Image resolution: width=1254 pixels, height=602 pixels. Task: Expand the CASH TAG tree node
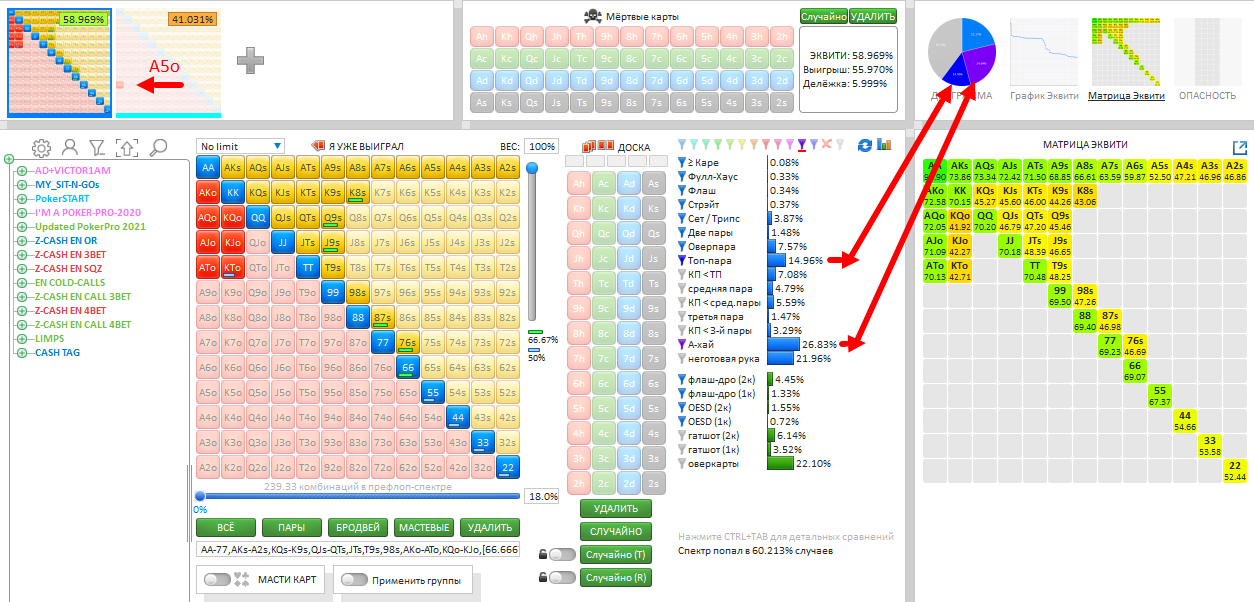pyautogui.click(x=21, y=353)
